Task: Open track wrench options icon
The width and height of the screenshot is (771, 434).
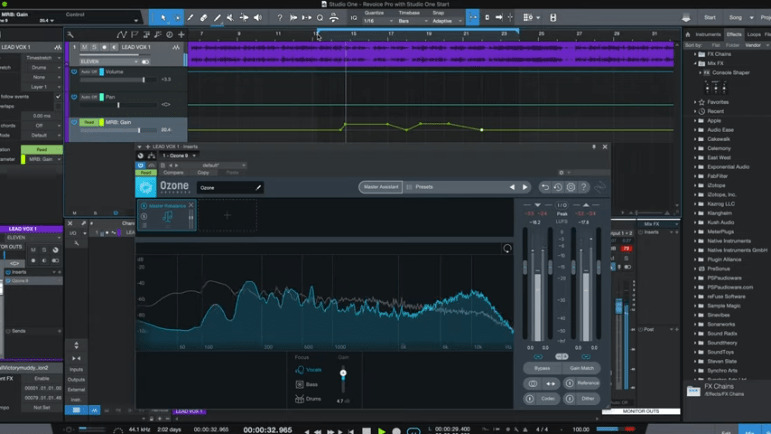Action: (x=70, y=34)
